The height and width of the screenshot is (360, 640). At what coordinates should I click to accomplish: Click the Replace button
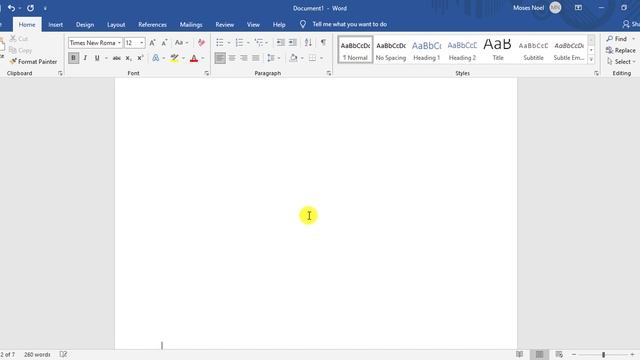[621, 50]
